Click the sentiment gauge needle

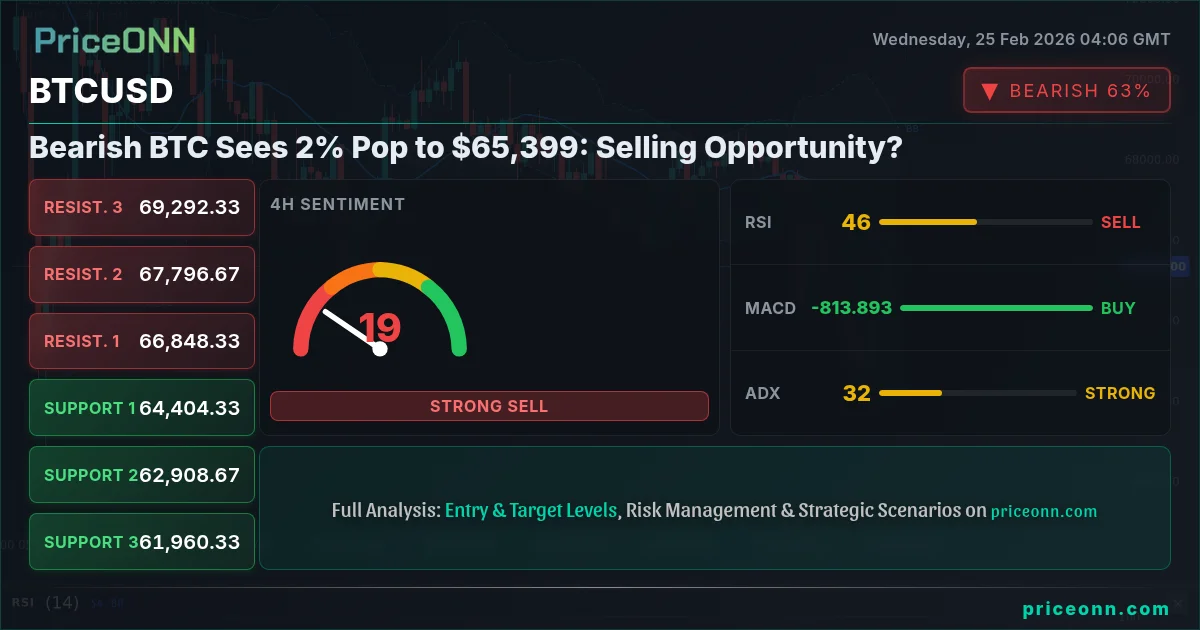[x=351, y=330]
